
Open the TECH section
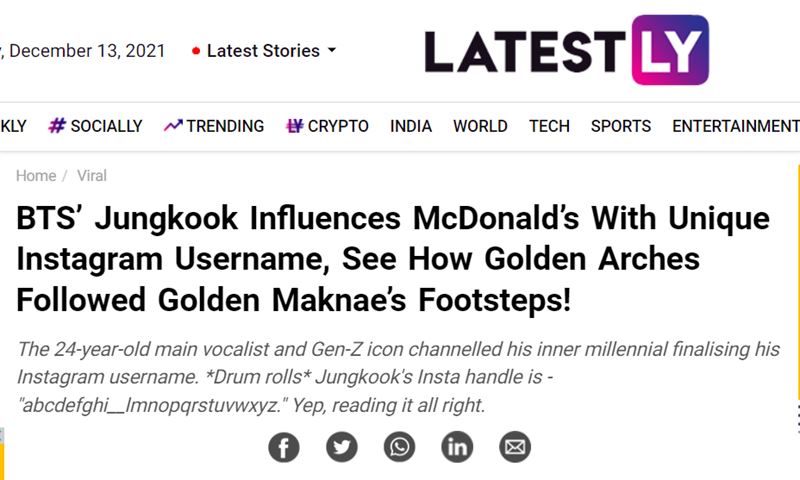(549, 126)
